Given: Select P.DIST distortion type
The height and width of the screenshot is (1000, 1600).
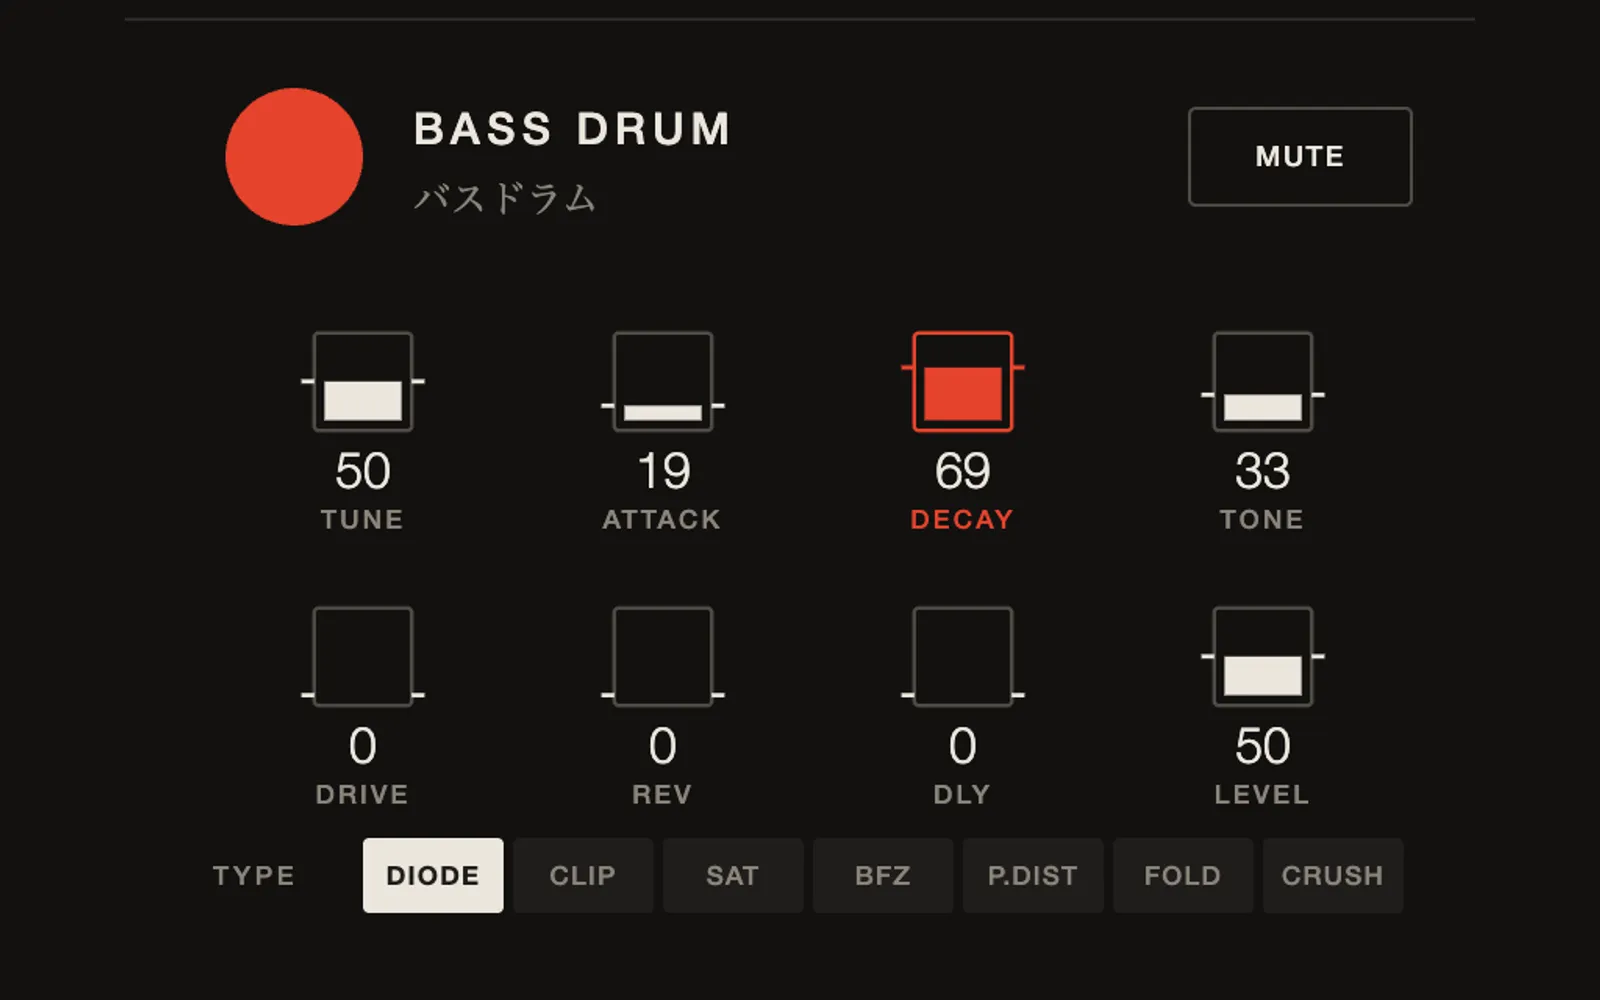Looking at the screenshot, I should [1033, 876].
